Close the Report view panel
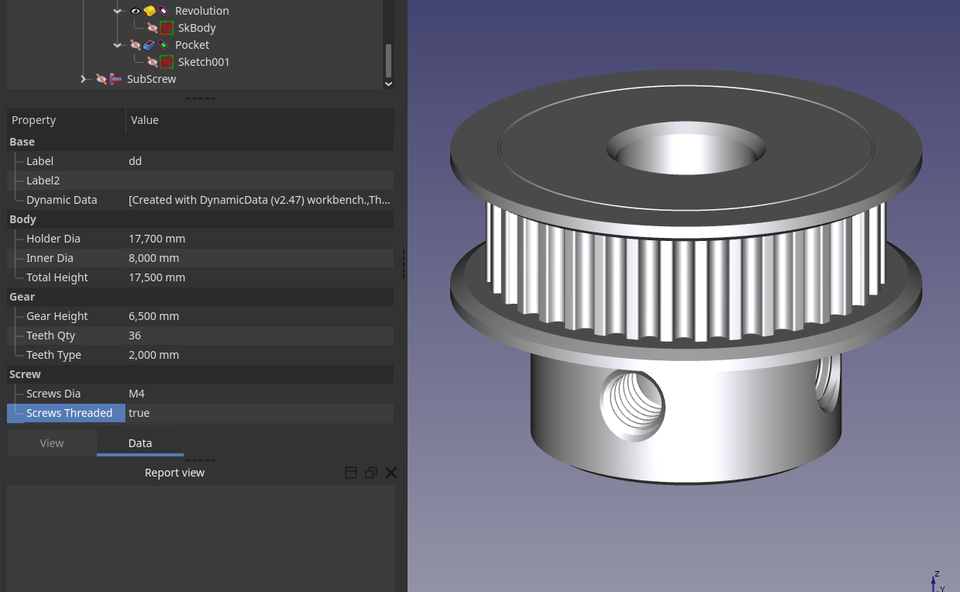The height and width of the screenshot is (592, 960). coord(390,472)
